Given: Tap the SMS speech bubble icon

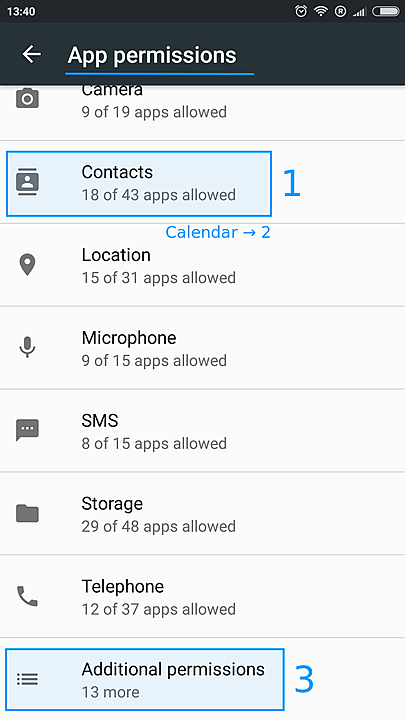Looking at the screenshot, I should click(x=27, y=430).
